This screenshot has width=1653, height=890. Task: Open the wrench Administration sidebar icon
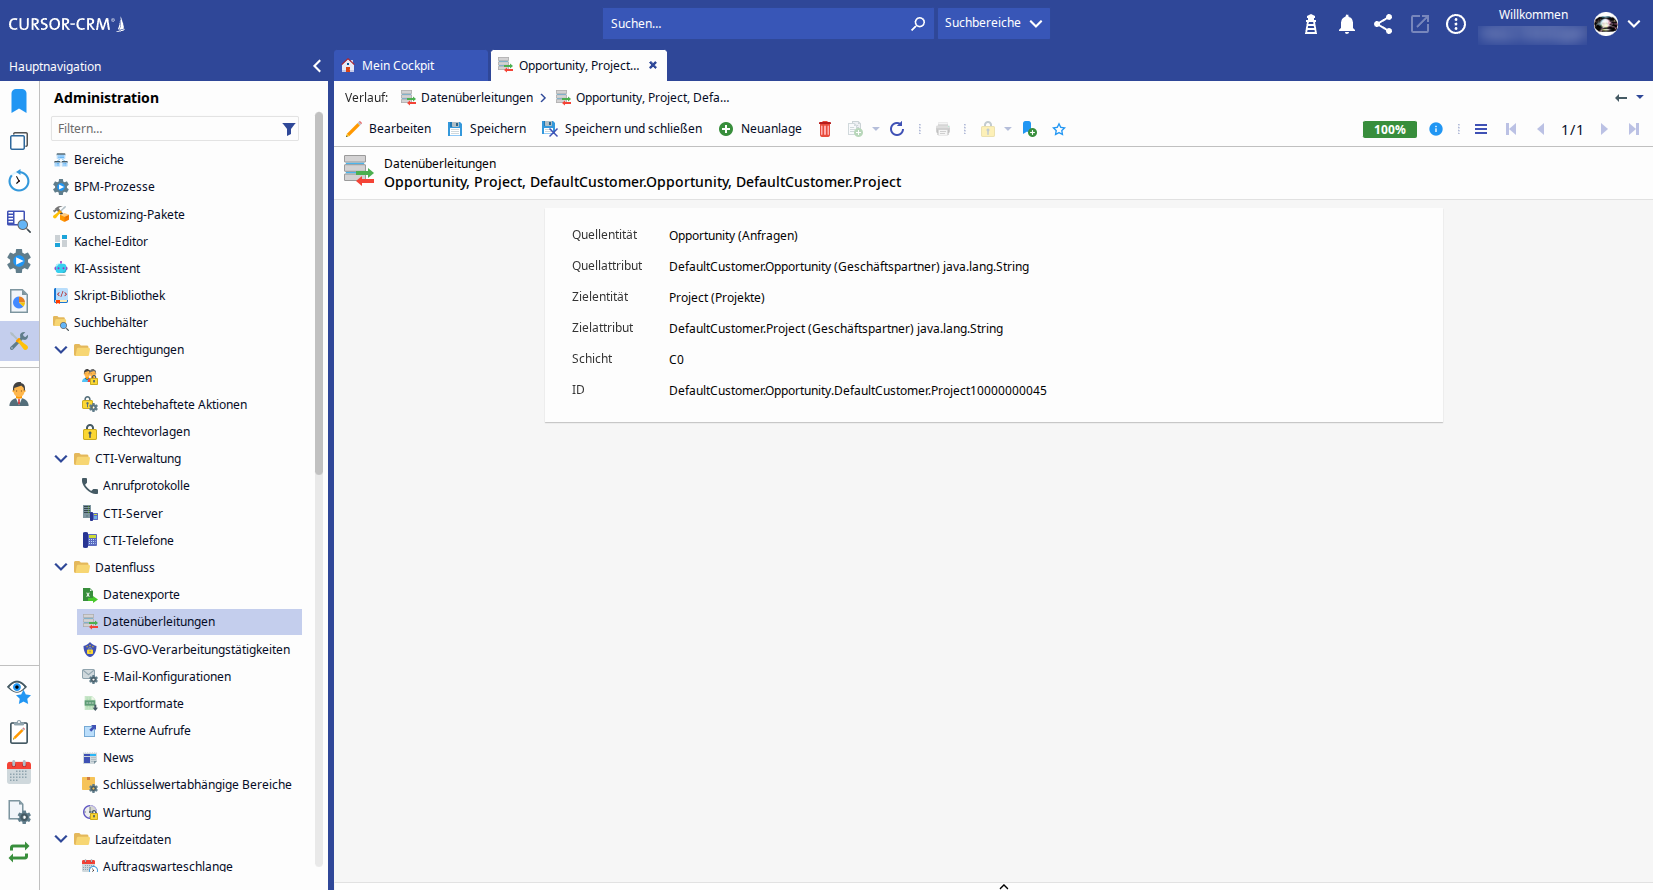coord(19,341)
